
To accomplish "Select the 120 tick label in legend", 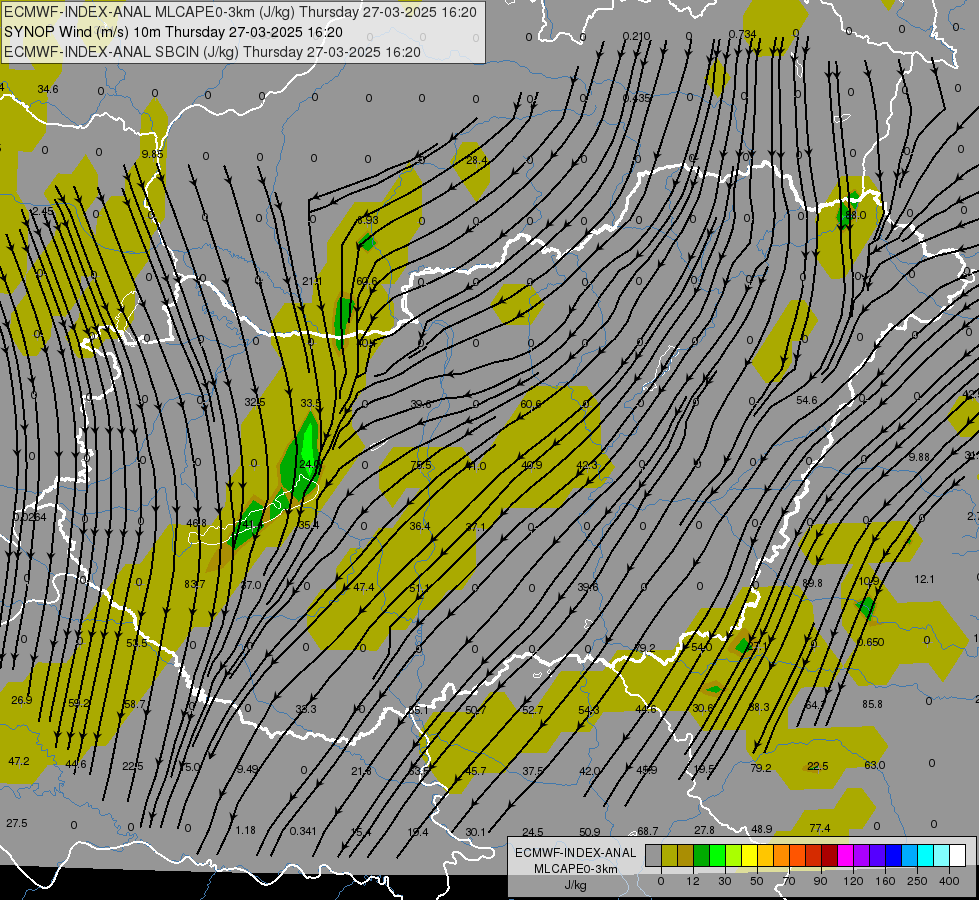I will coord(853,881).
